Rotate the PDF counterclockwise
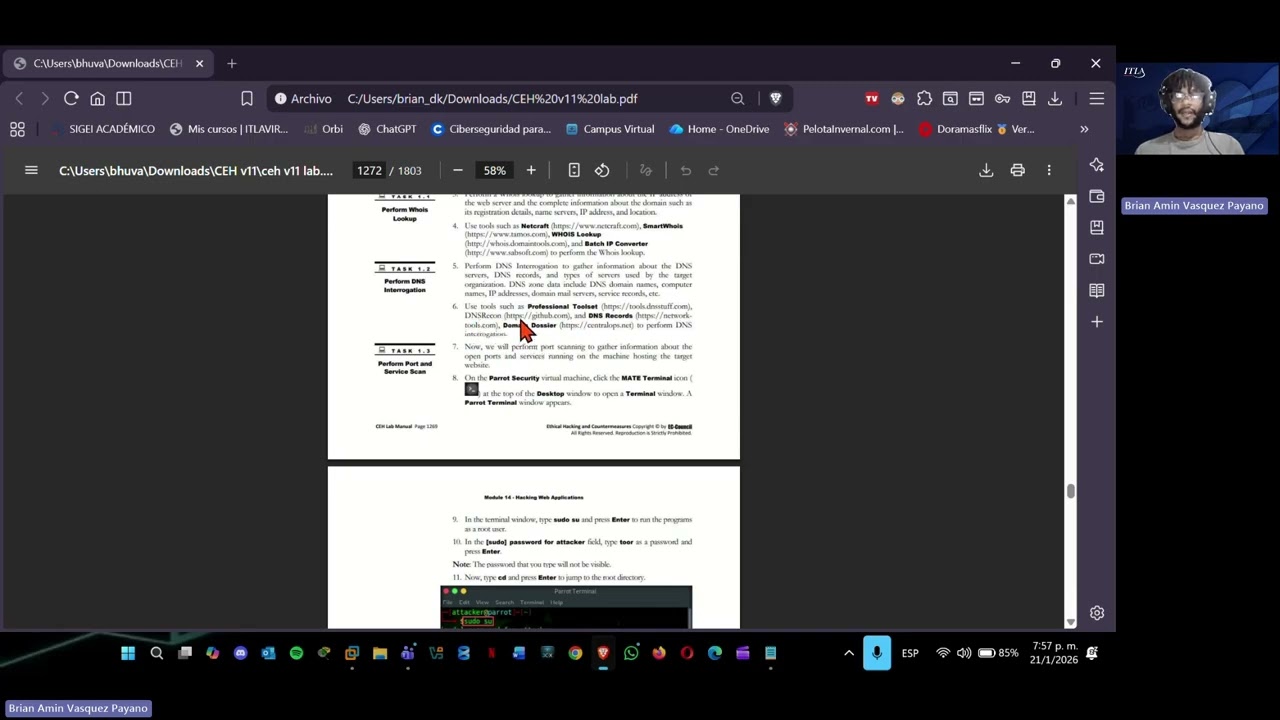1280x720 pixels. pyautogui.click(x=602, y=171)
